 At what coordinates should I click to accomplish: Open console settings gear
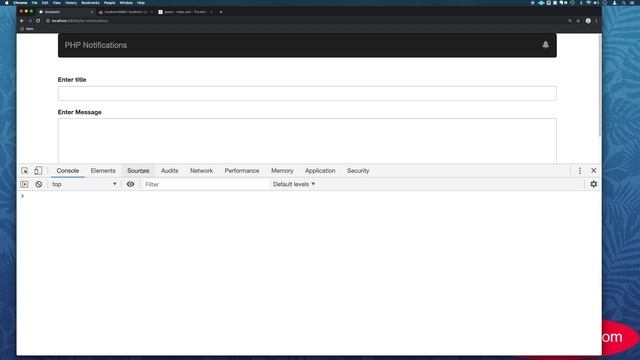click(x=593, y=184)
